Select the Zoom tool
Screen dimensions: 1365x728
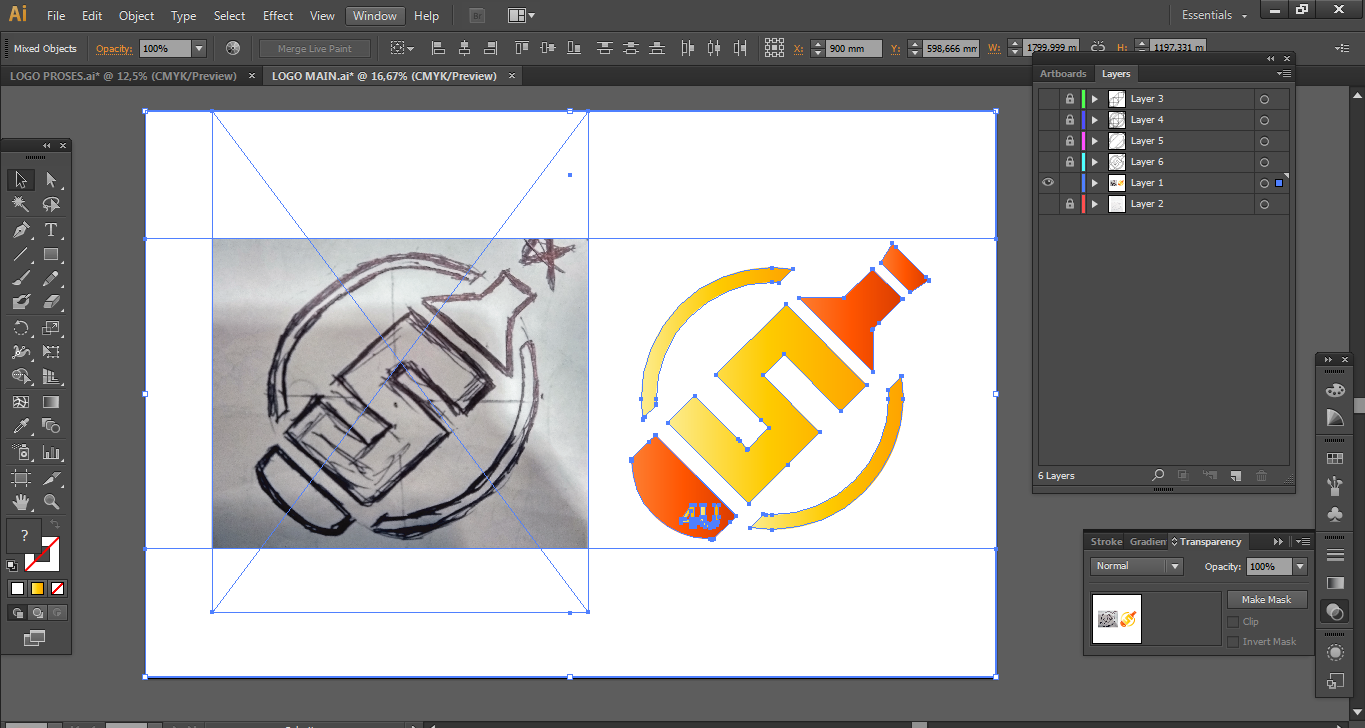(51, 502)
